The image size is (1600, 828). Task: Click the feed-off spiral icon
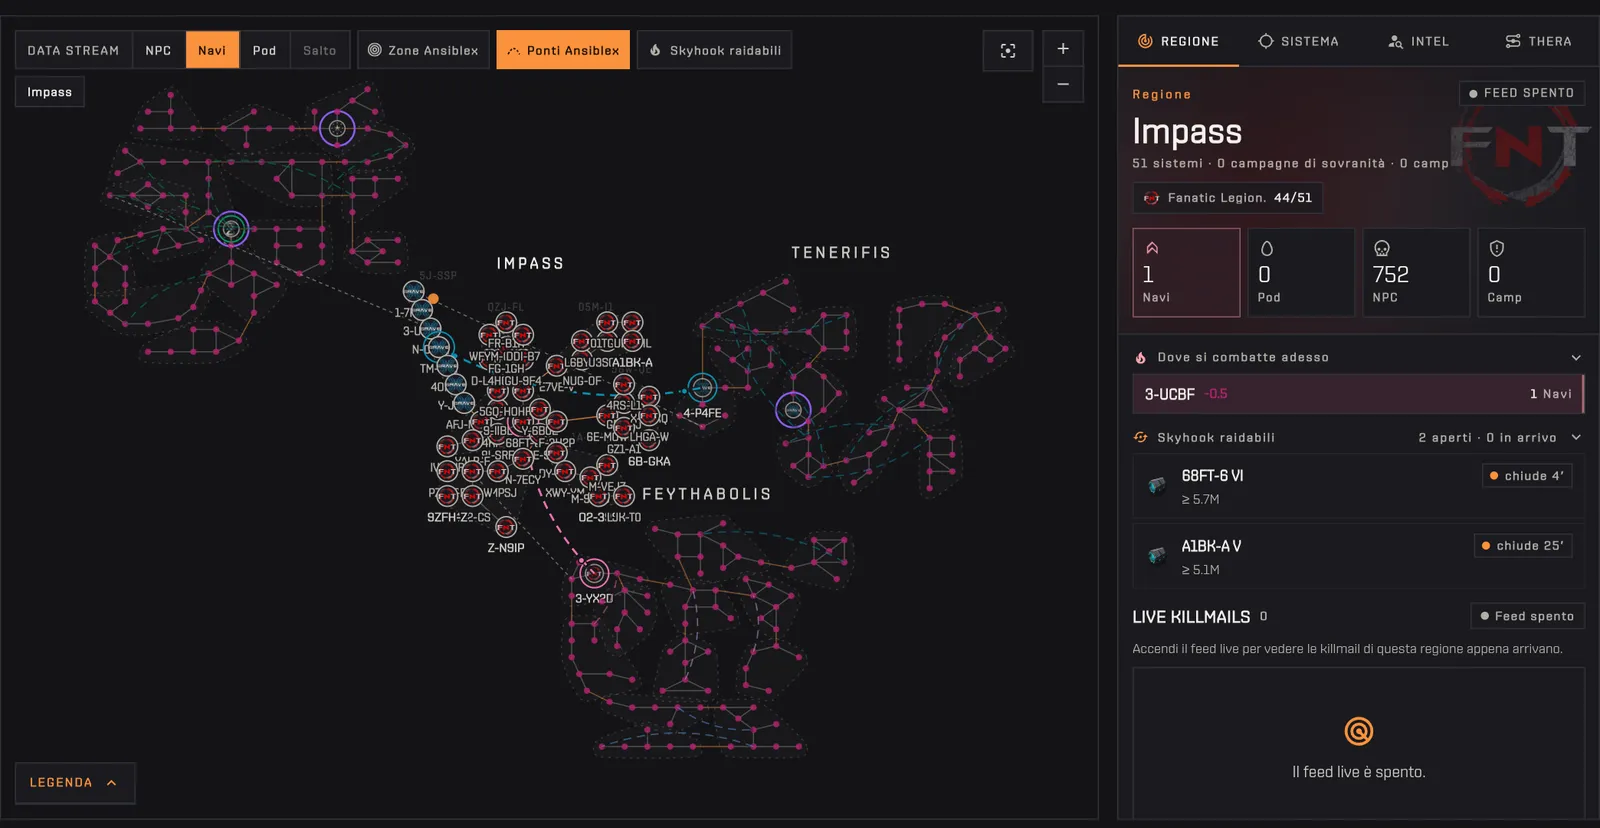click(1358, 732)
